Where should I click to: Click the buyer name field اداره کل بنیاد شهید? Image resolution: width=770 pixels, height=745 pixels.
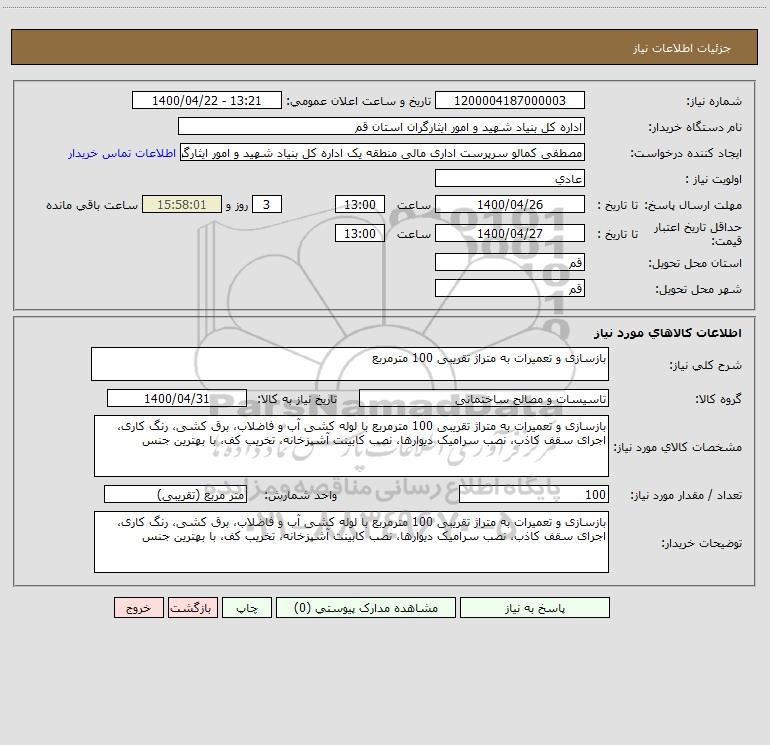point(381,126)
